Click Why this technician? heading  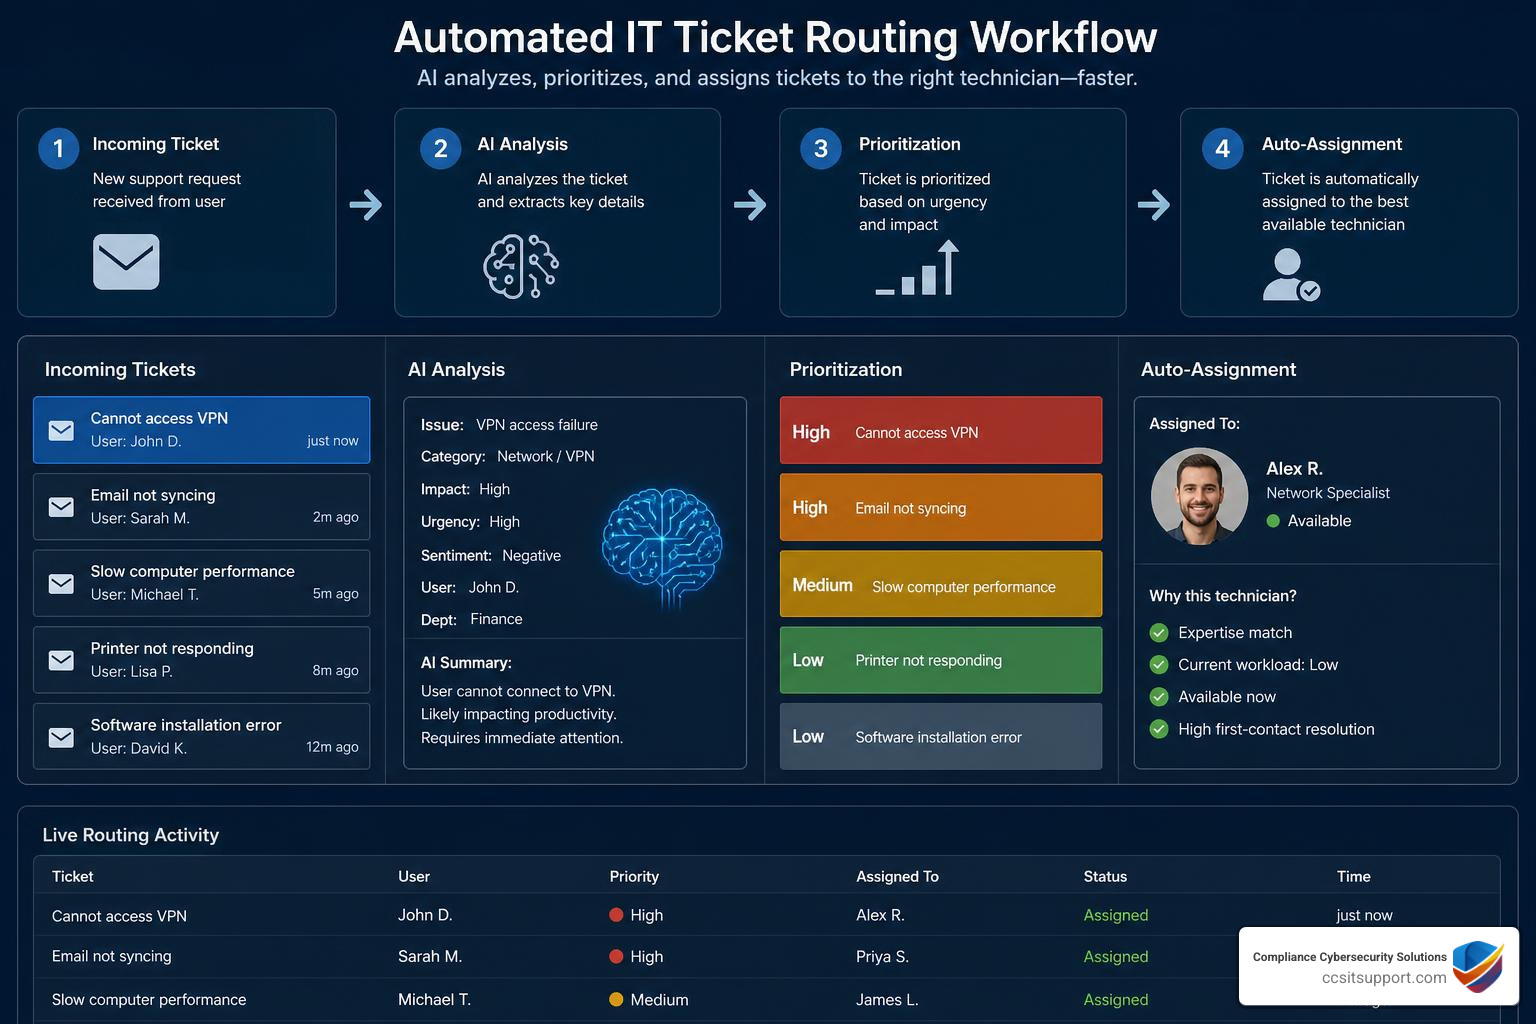click(1223, 596)
